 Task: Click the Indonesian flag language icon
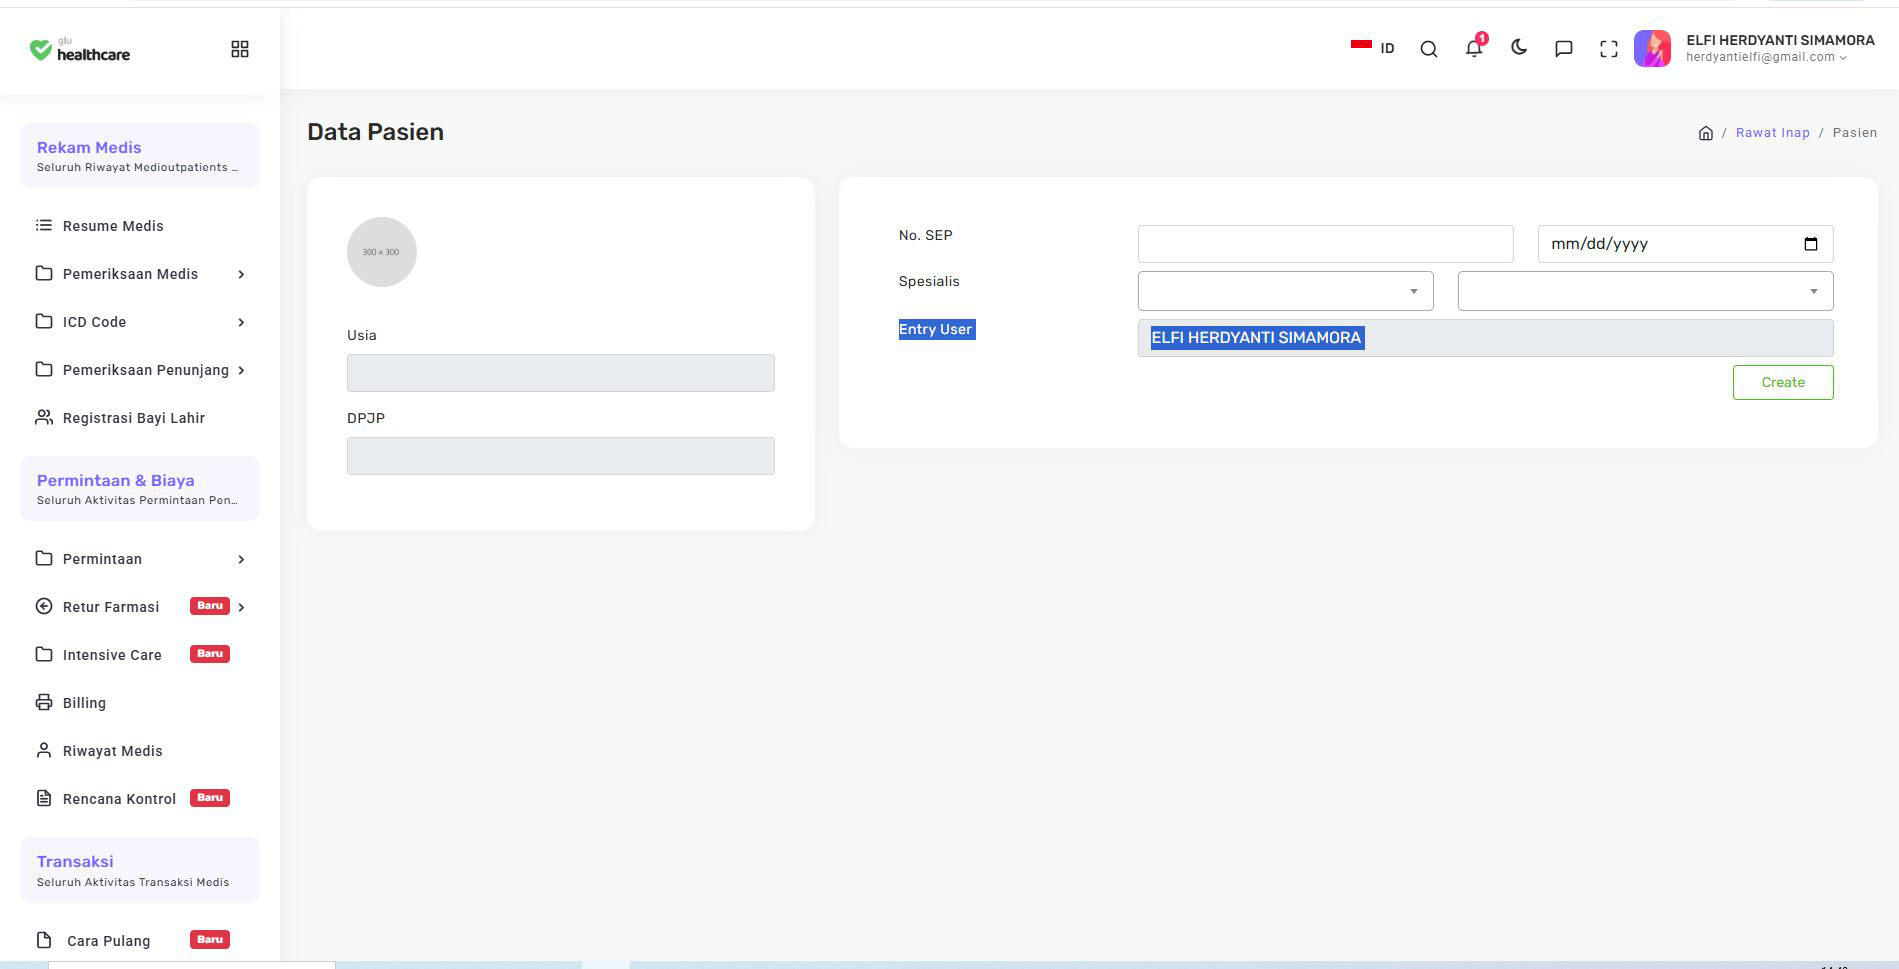point(1361,46)
